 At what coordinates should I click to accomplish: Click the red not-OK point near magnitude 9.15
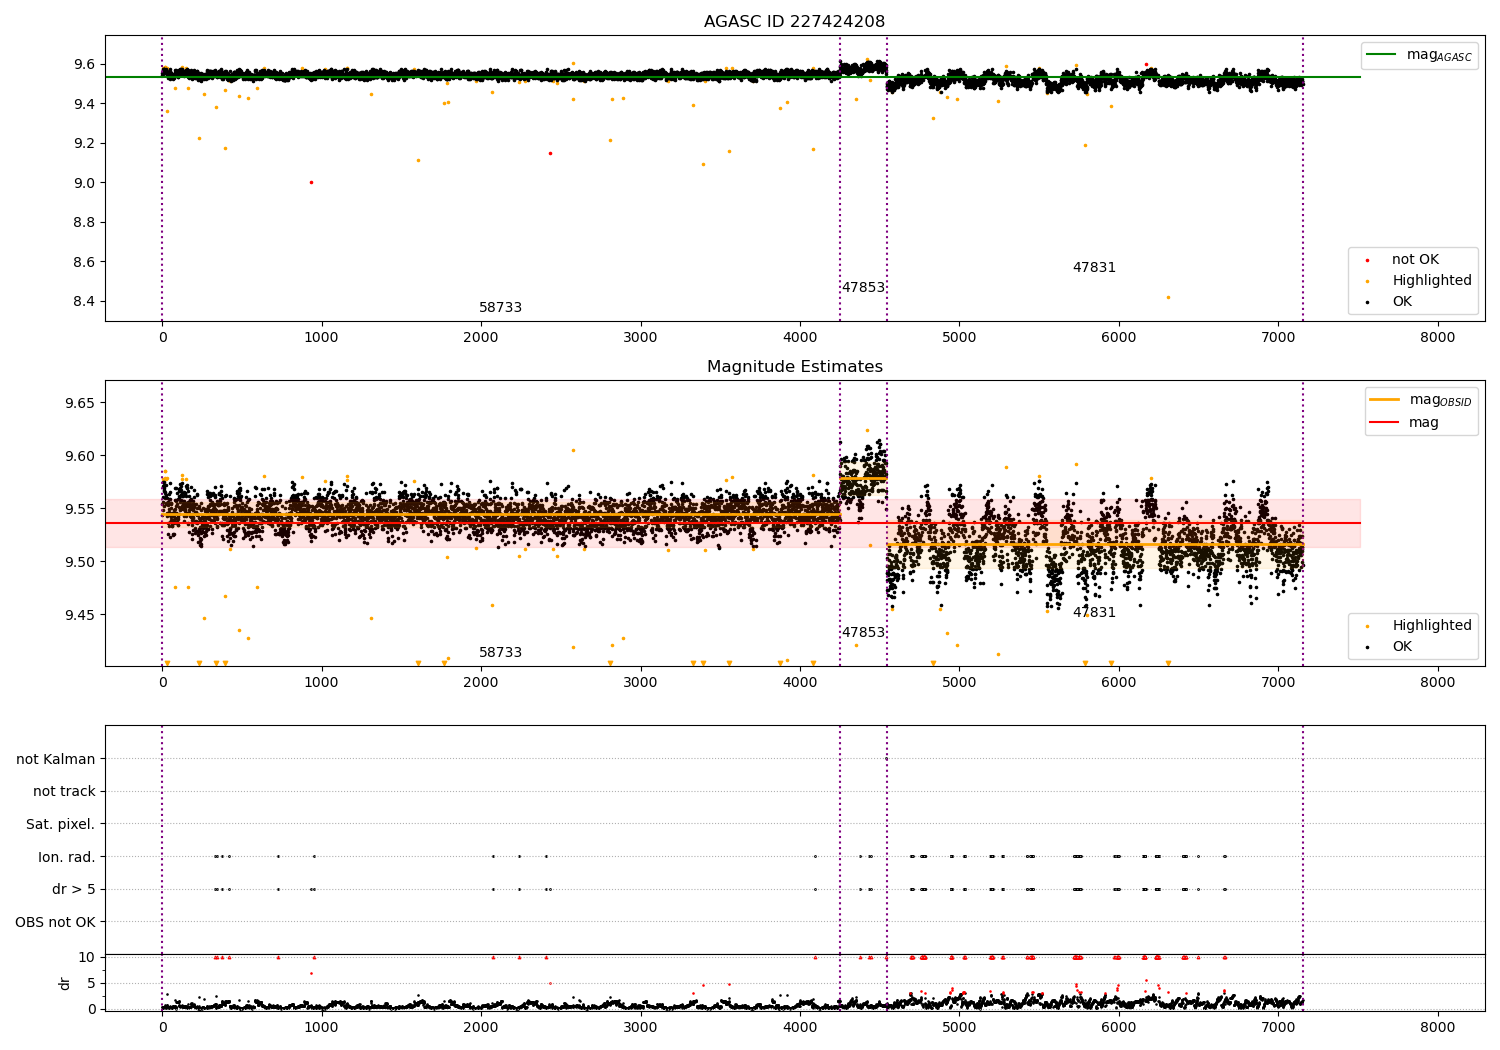coord(550,153)
